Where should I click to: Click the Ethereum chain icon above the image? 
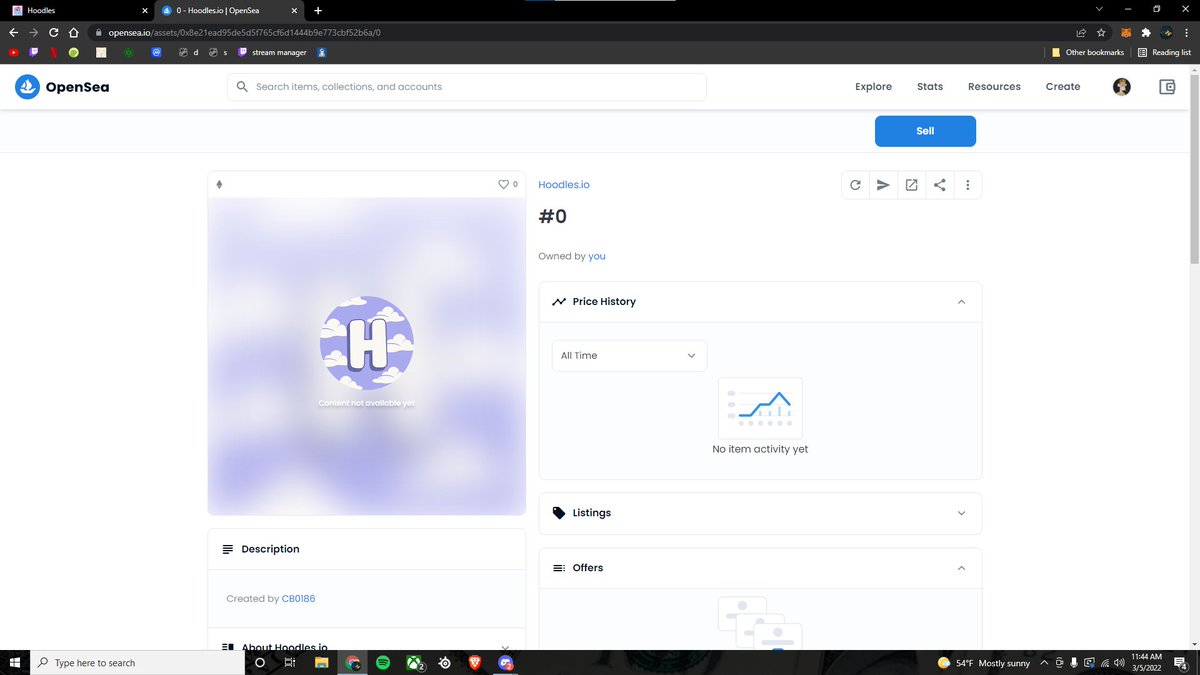[x=219, y=184]
